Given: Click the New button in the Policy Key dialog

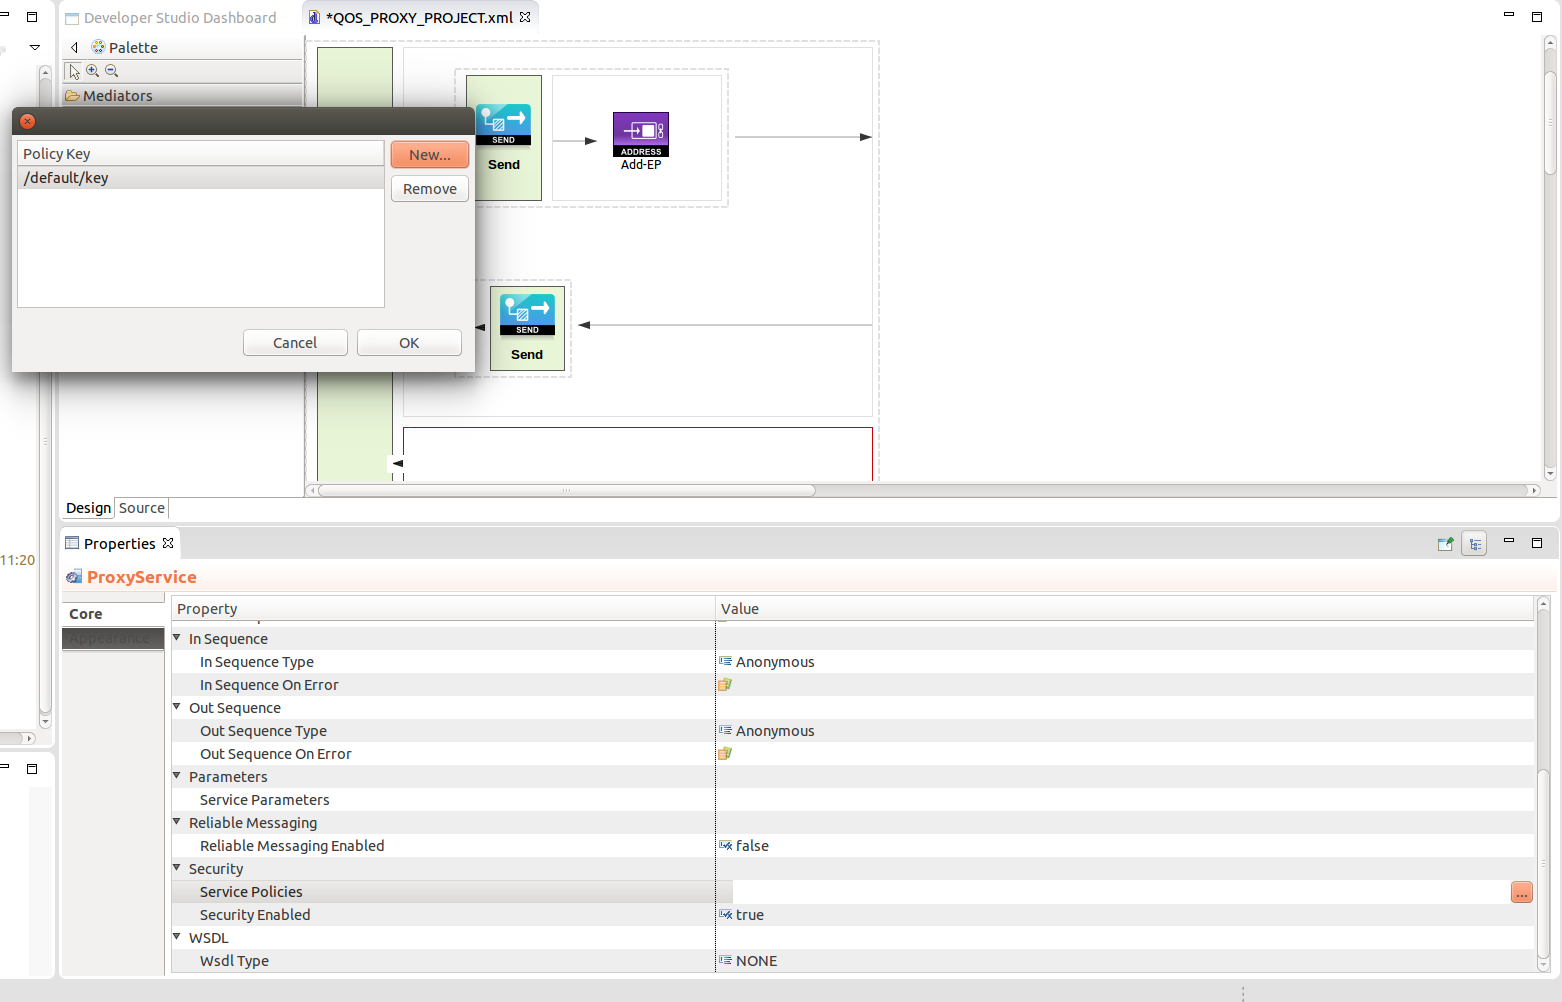Looking at the screenshot, I should (x=429, y=154).
